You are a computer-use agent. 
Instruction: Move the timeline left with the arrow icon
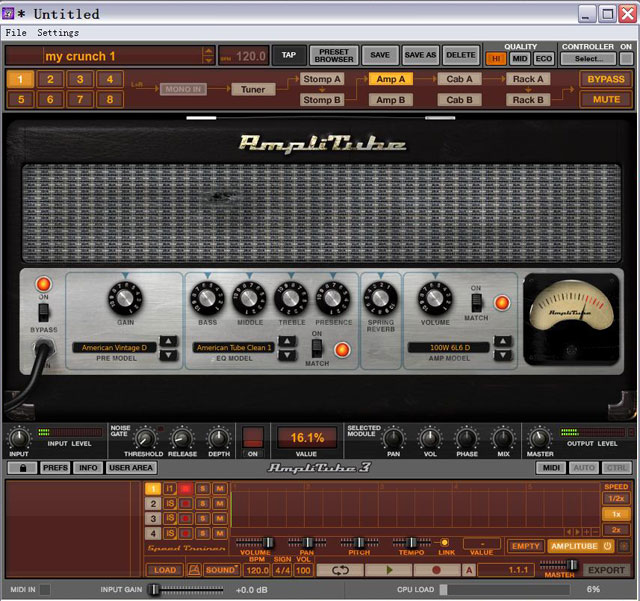569,532
